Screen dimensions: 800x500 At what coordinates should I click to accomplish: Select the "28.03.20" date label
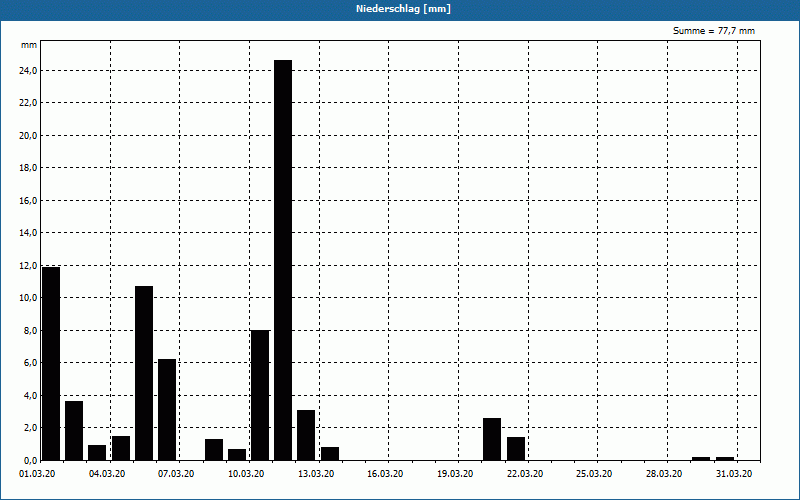[664, 474]
